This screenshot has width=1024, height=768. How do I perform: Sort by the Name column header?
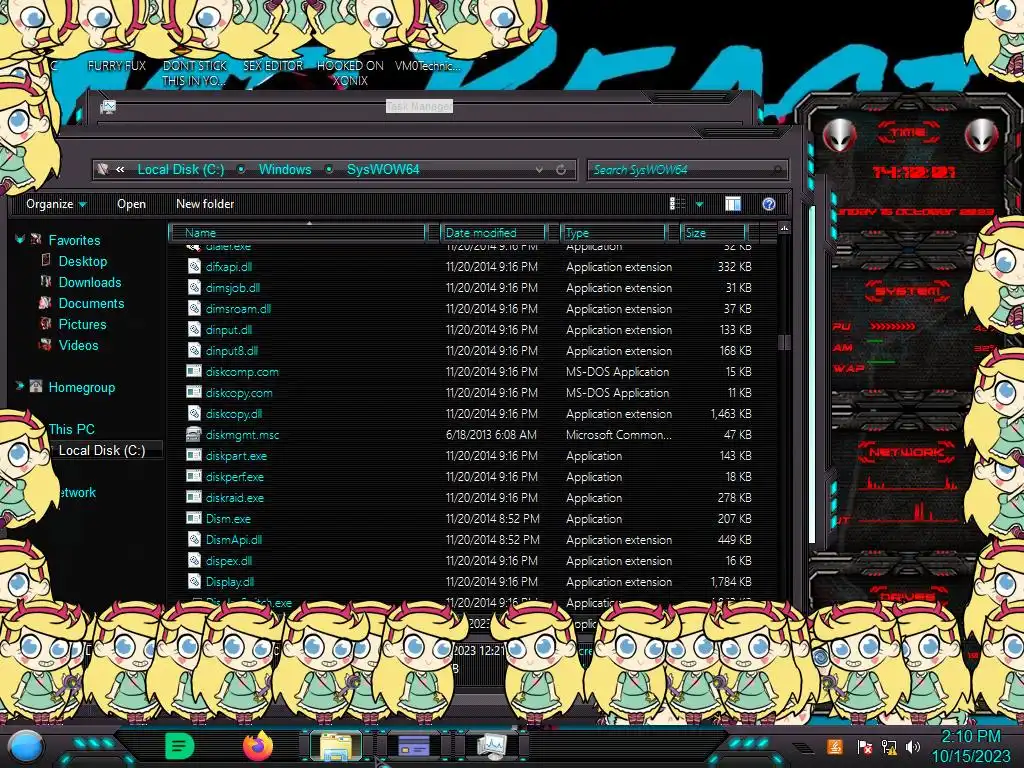298,232
